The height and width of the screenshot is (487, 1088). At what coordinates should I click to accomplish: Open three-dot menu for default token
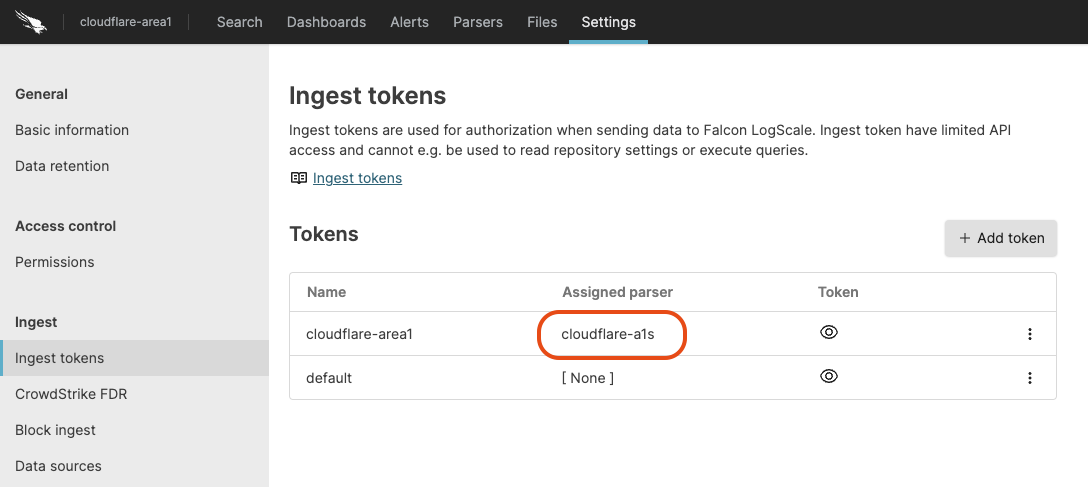(1030, 377)
